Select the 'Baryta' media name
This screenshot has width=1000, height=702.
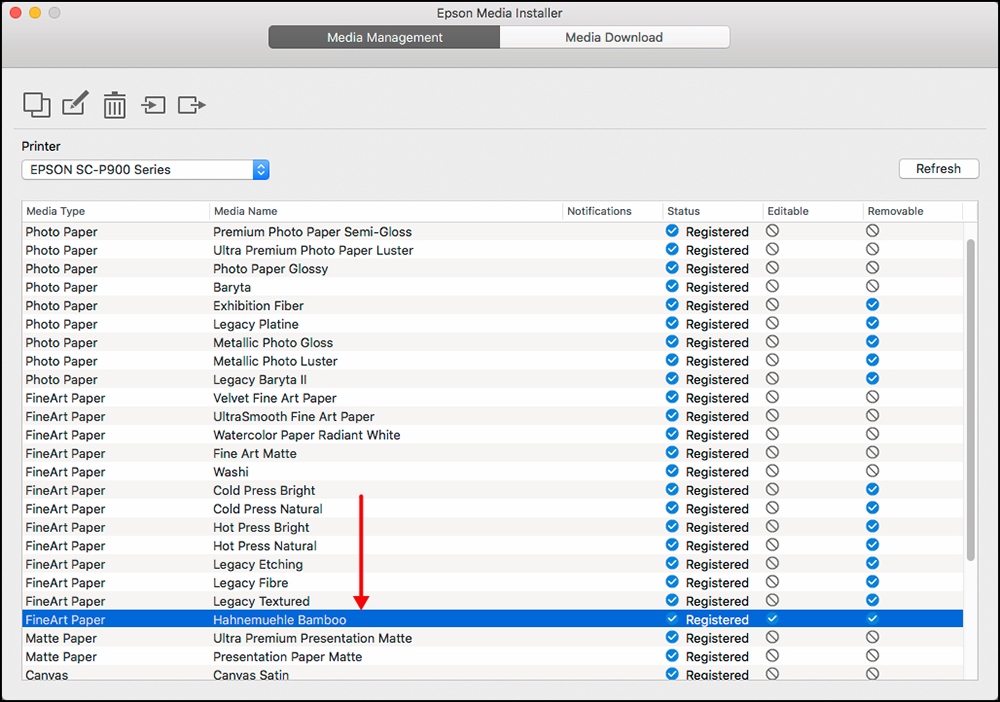click(x=232, y=288)
